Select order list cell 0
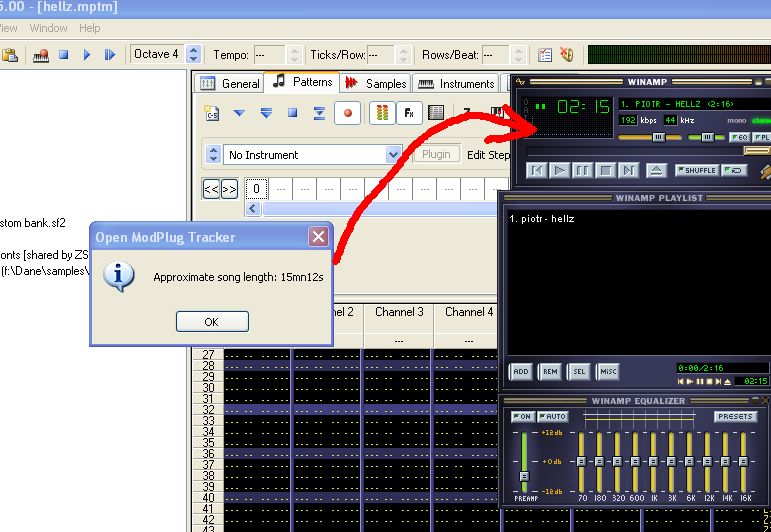771x532 pixels. click(x=256, y=189)
